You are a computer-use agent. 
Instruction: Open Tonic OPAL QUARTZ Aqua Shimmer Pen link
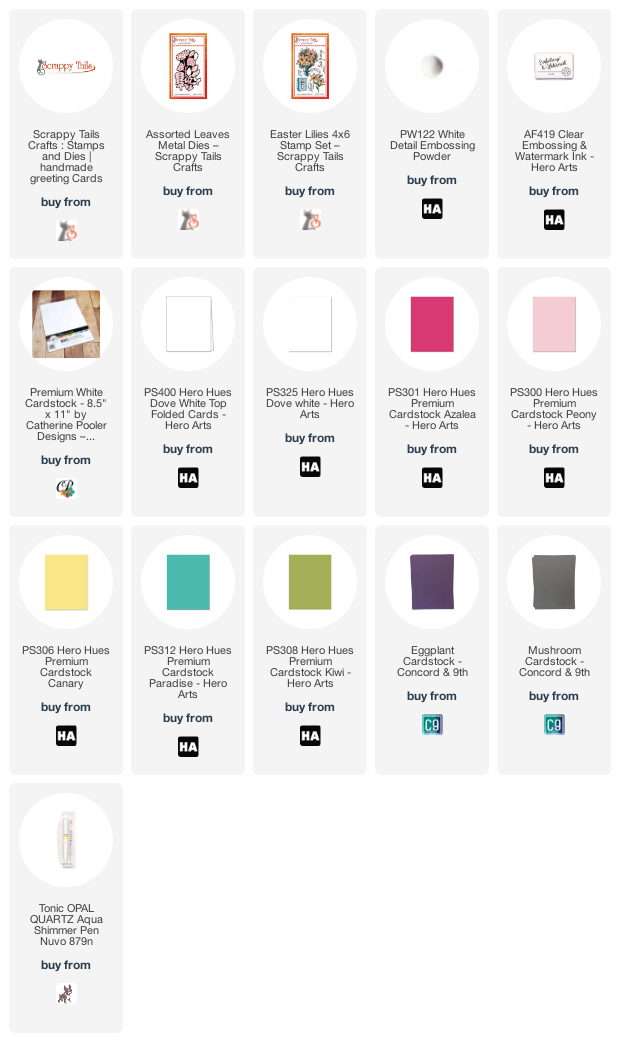66,925
